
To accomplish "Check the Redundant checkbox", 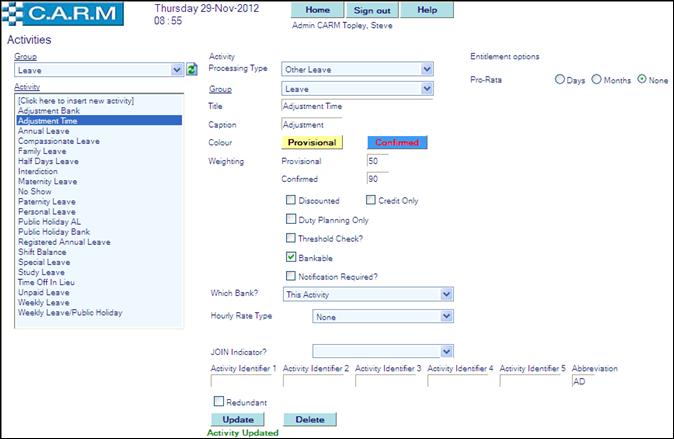I will pos(217,402).
